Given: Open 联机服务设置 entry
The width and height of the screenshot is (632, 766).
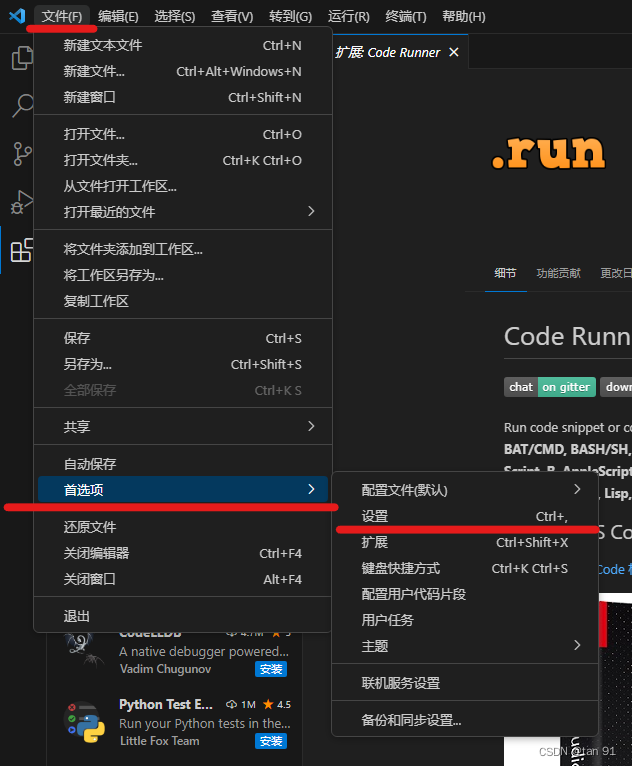Looking at the screenshot, I should [x=465, y=683].
